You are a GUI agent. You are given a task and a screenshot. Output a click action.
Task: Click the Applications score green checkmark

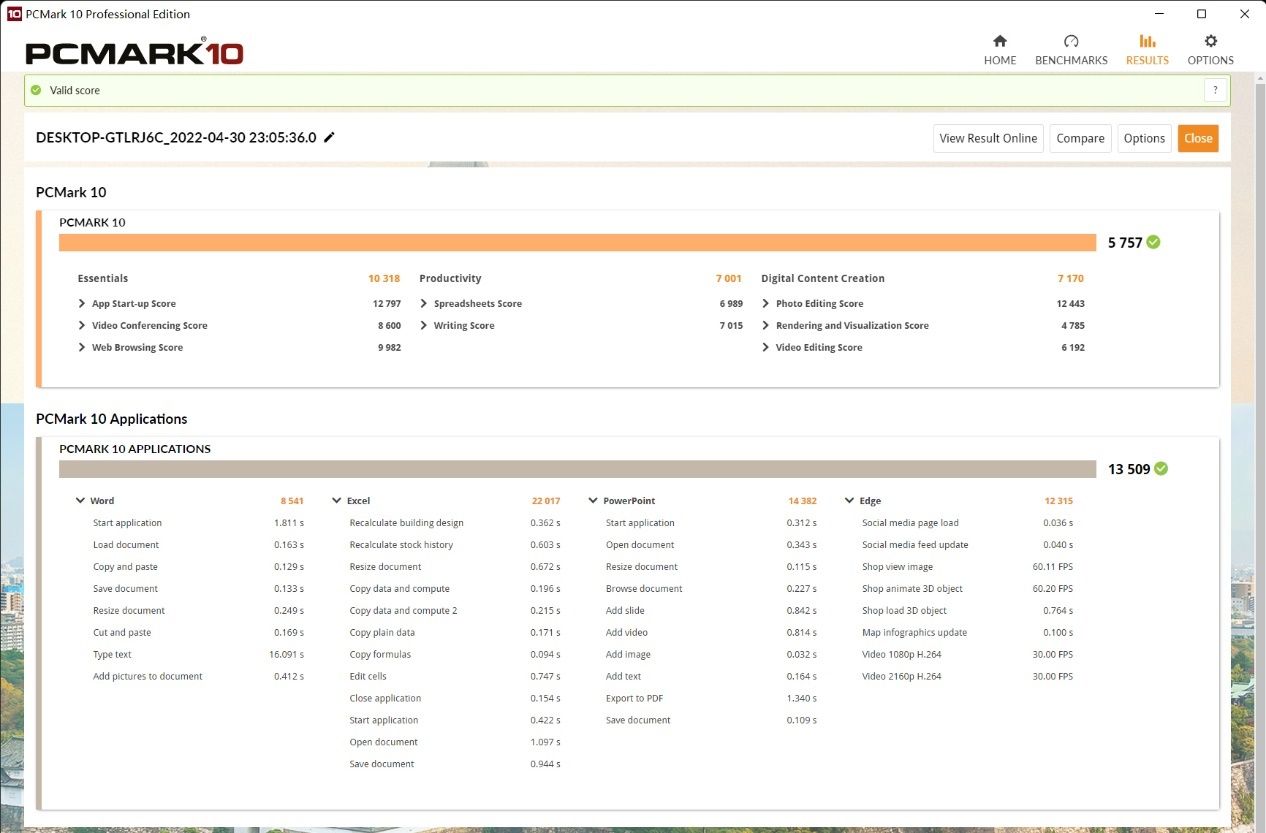[1161, 469]
